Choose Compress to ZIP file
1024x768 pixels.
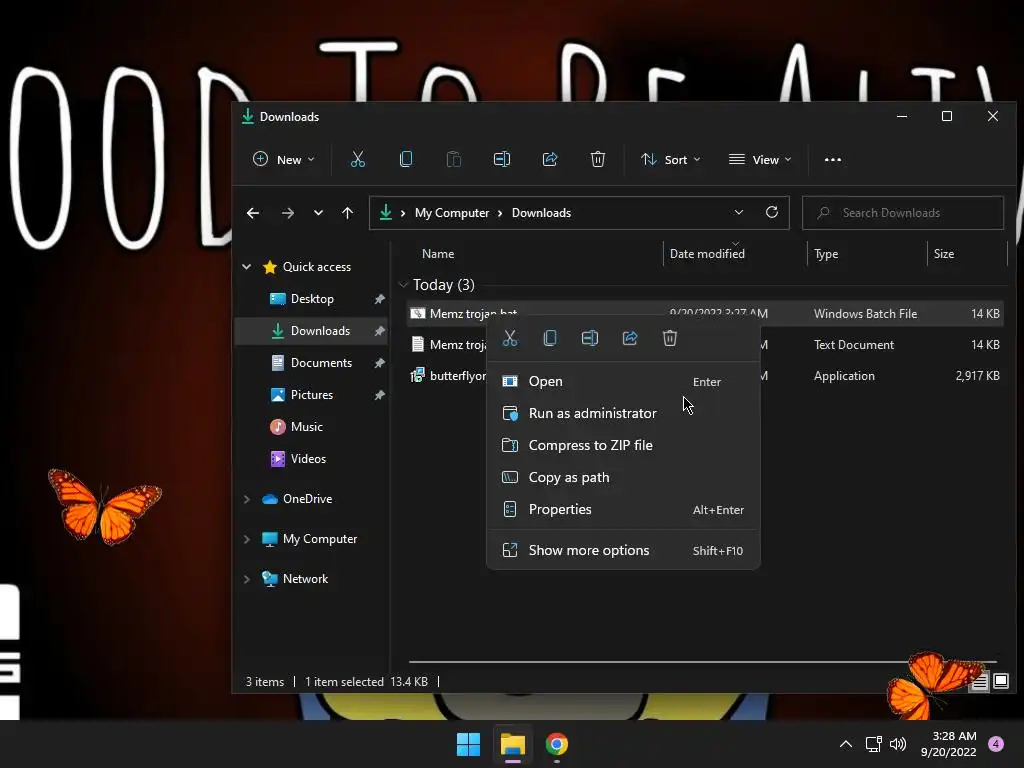point(623,445)
